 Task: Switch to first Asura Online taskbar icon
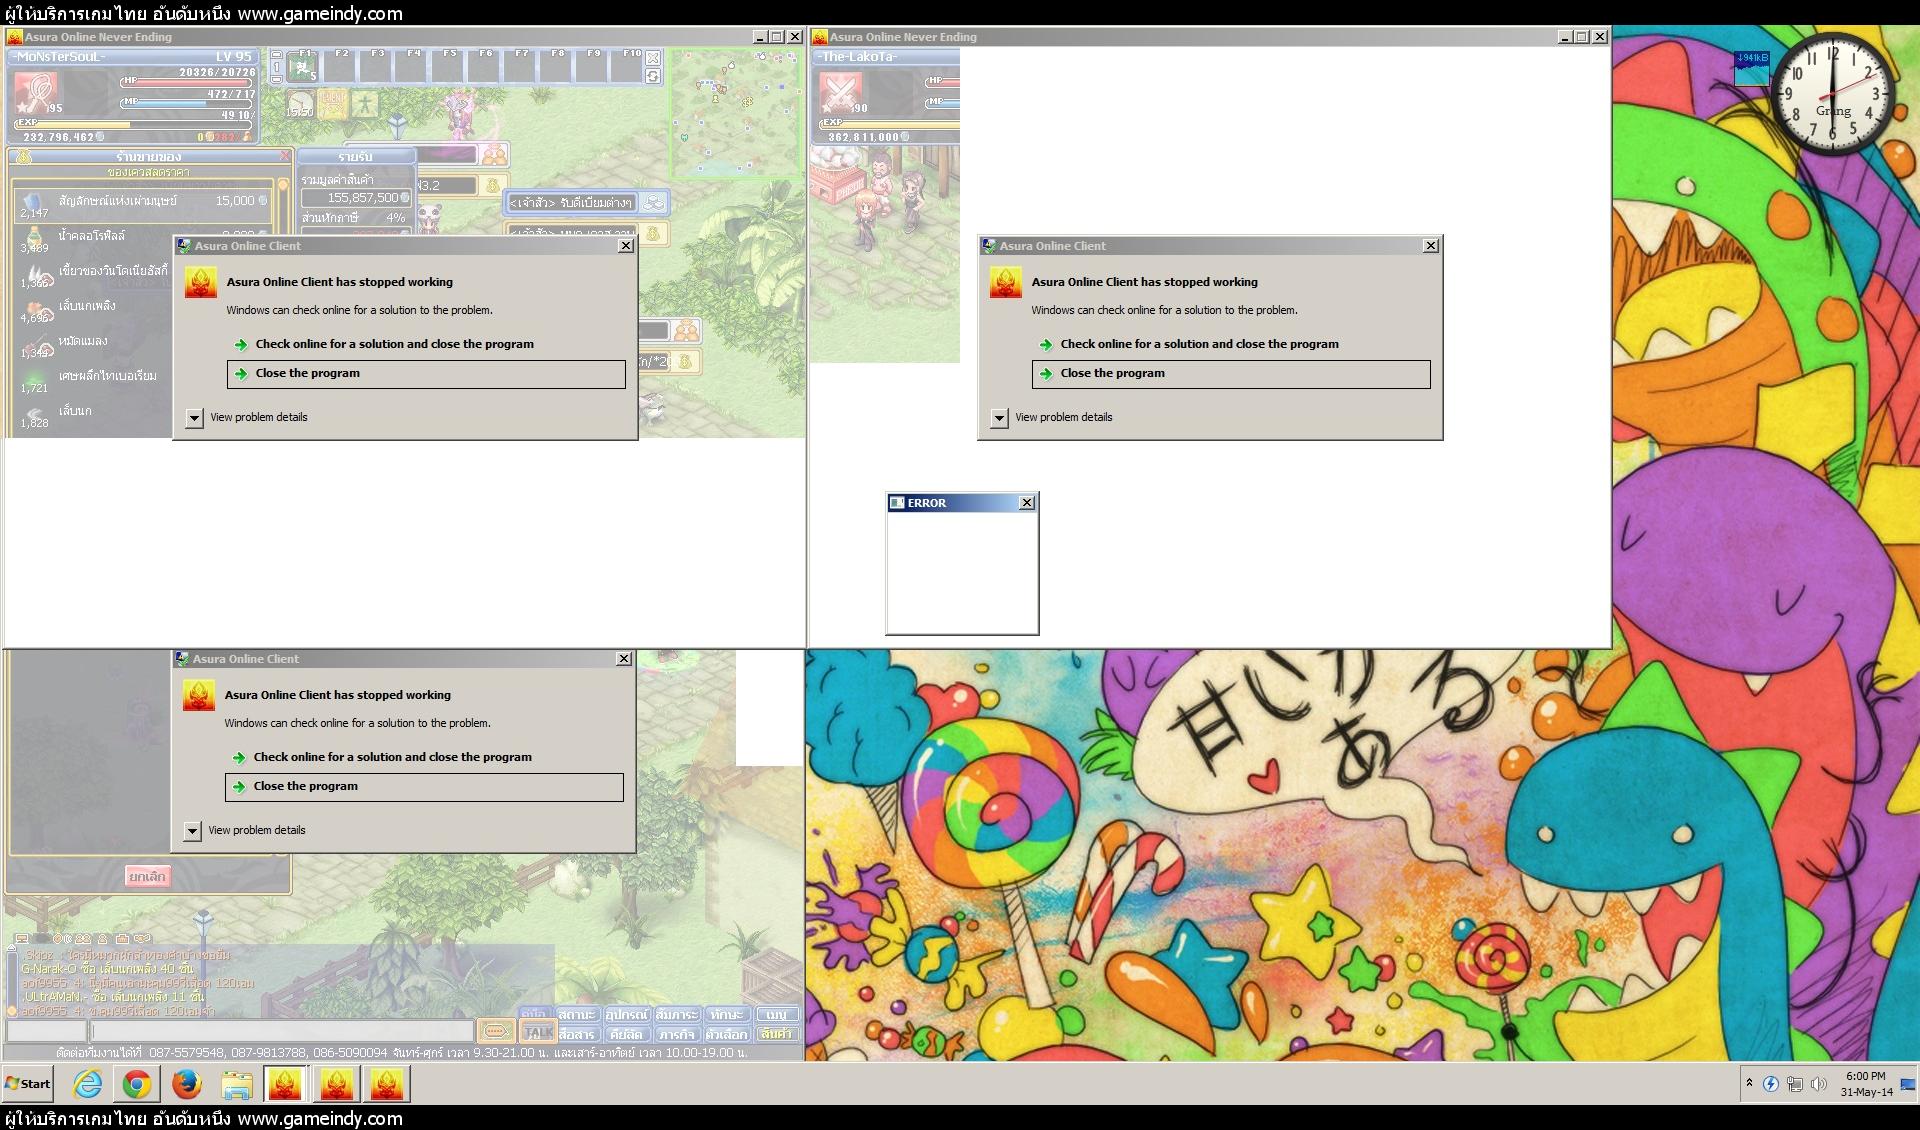tap(285, 1084)
